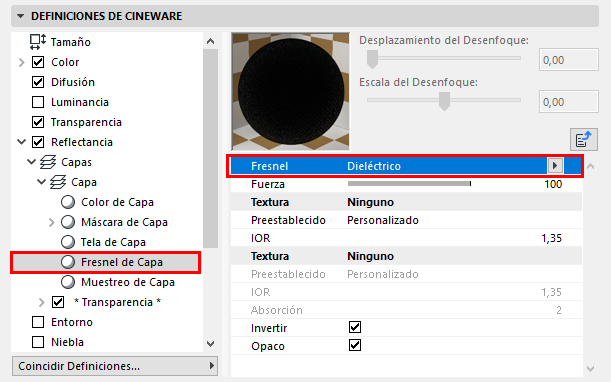Open the Fresnel Dieléctrico dropdown arrow
The height and width of the screenshot is (382, 611).
555,166
